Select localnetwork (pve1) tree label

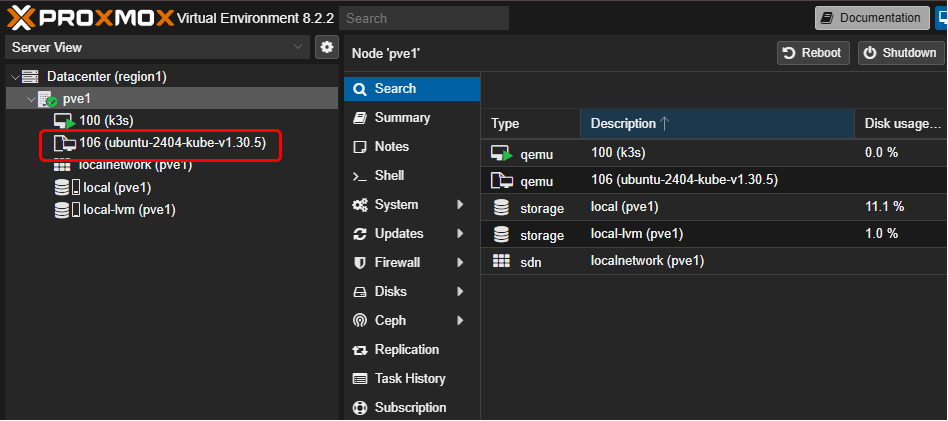(135, 166)
